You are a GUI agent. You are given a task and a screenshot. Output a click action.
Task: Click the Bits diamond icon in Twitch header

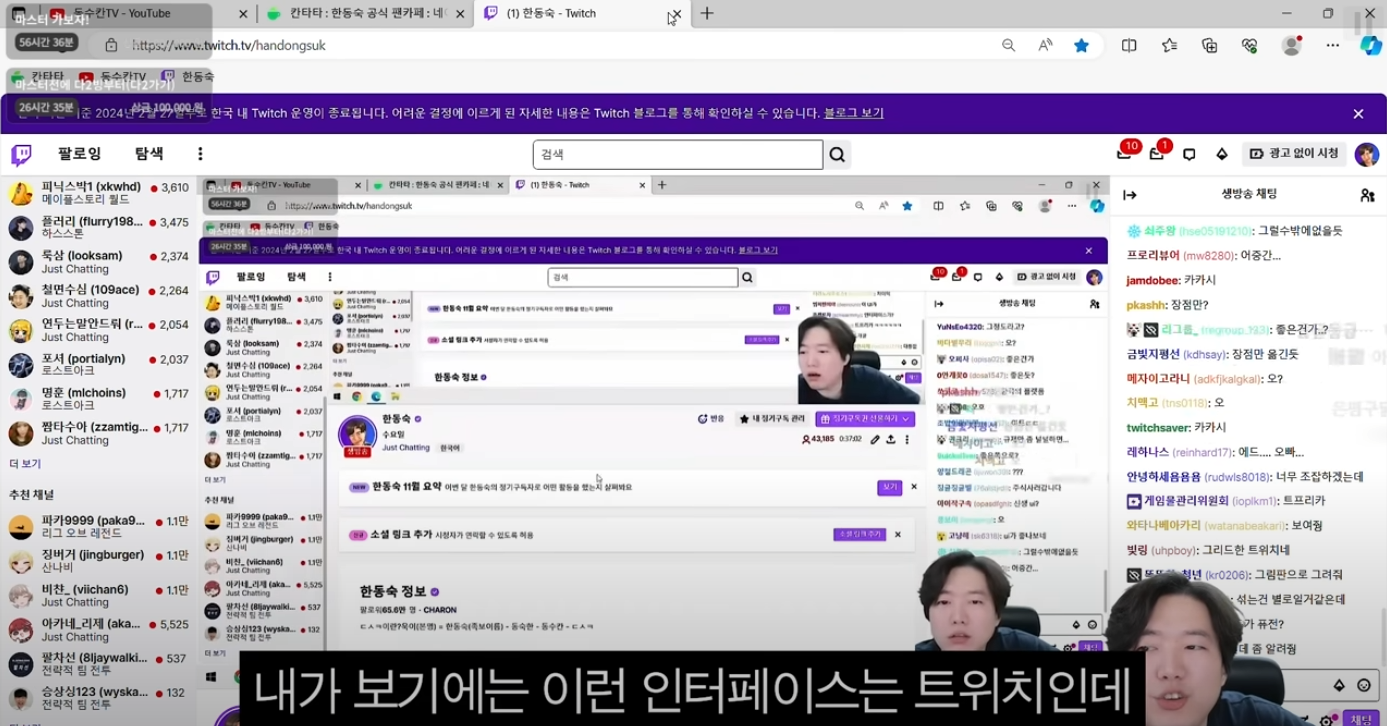click(x=1221, y=155)
